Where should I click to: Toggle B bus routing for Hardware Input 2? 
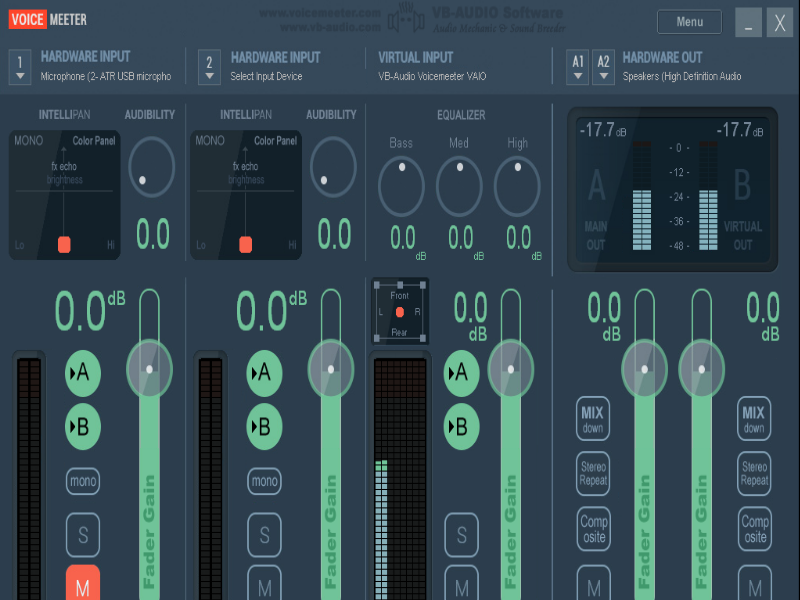pyautogui.click(x=264, y=427)
